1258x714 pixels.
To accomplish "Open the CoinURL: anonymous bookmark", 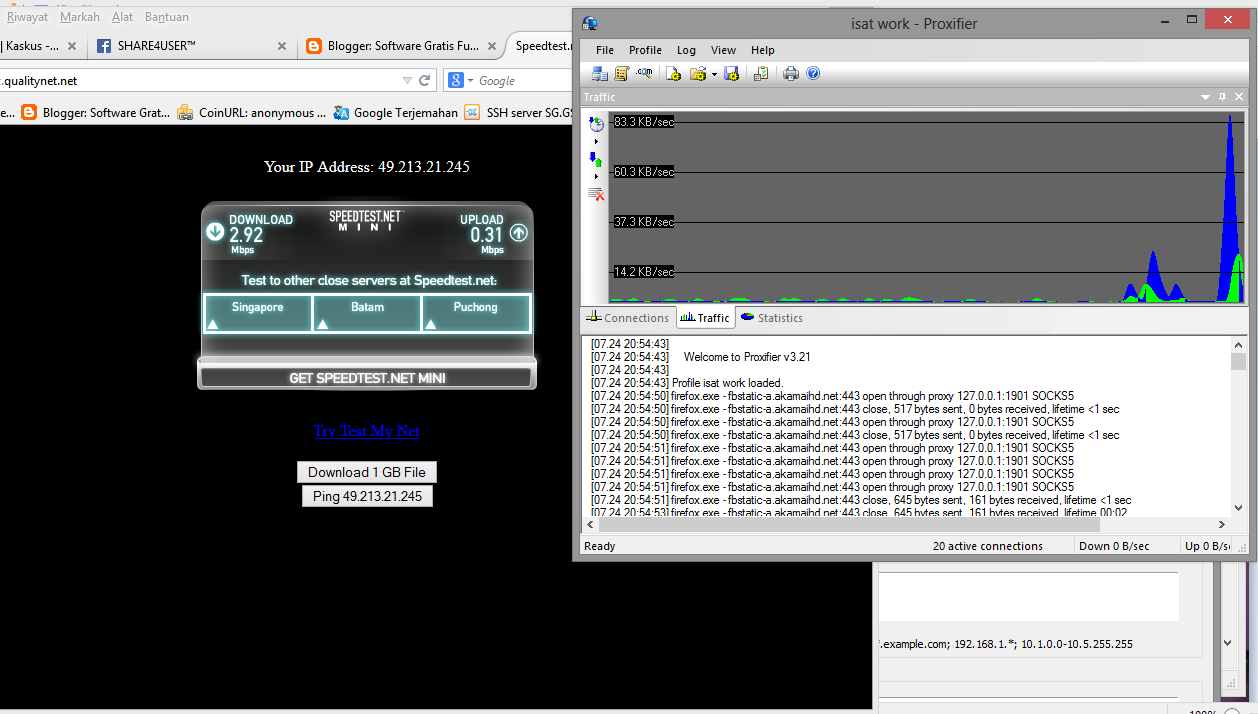I will pos(252,113).
